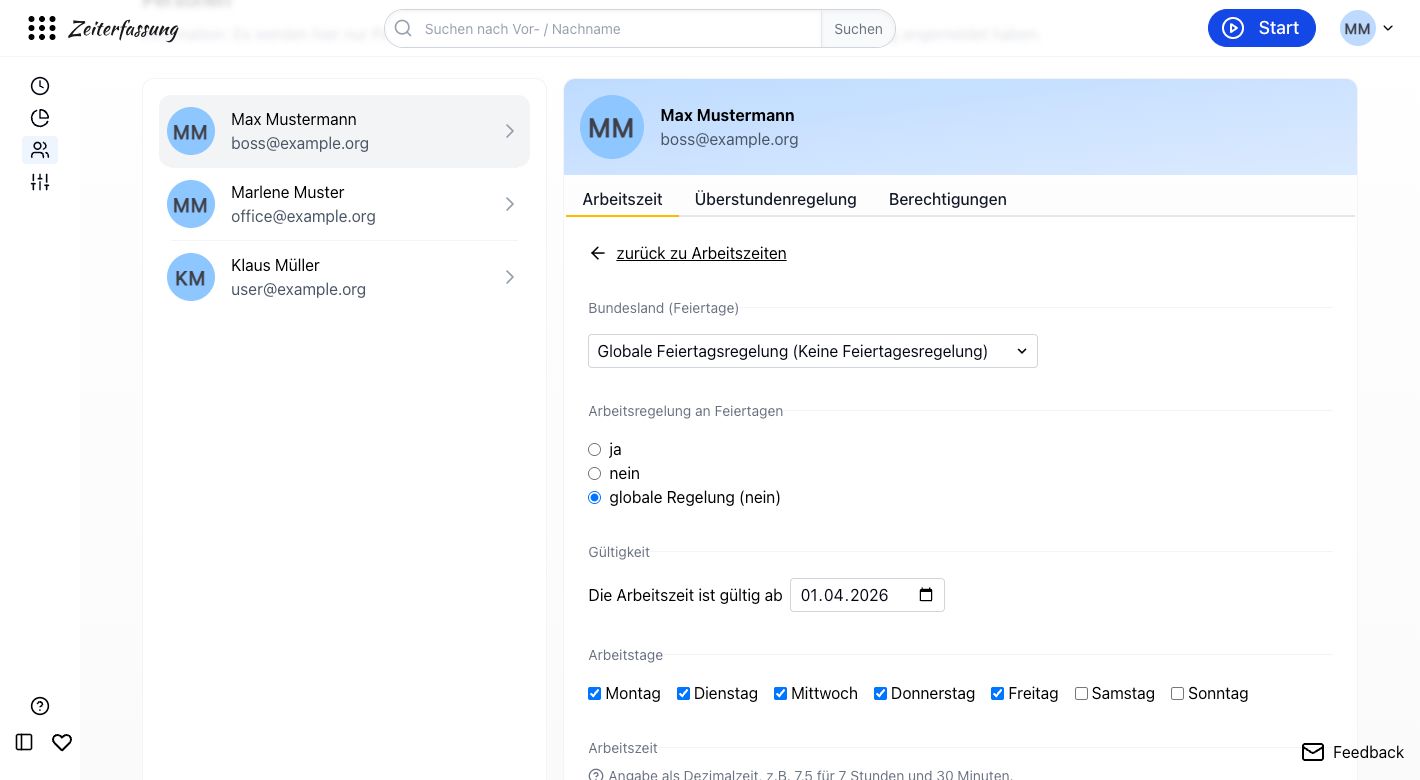Image resolution: width=1420 pixels, height=780 pixels.
Task: Open the Bundesland Feiertage dropdown
Action: 813,351
